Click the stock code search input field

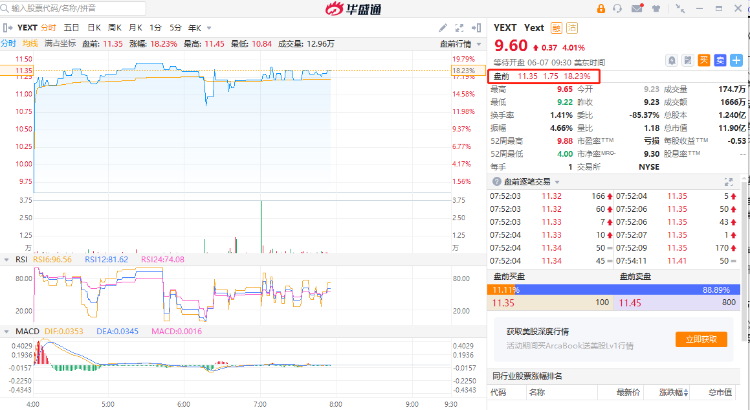73,8
